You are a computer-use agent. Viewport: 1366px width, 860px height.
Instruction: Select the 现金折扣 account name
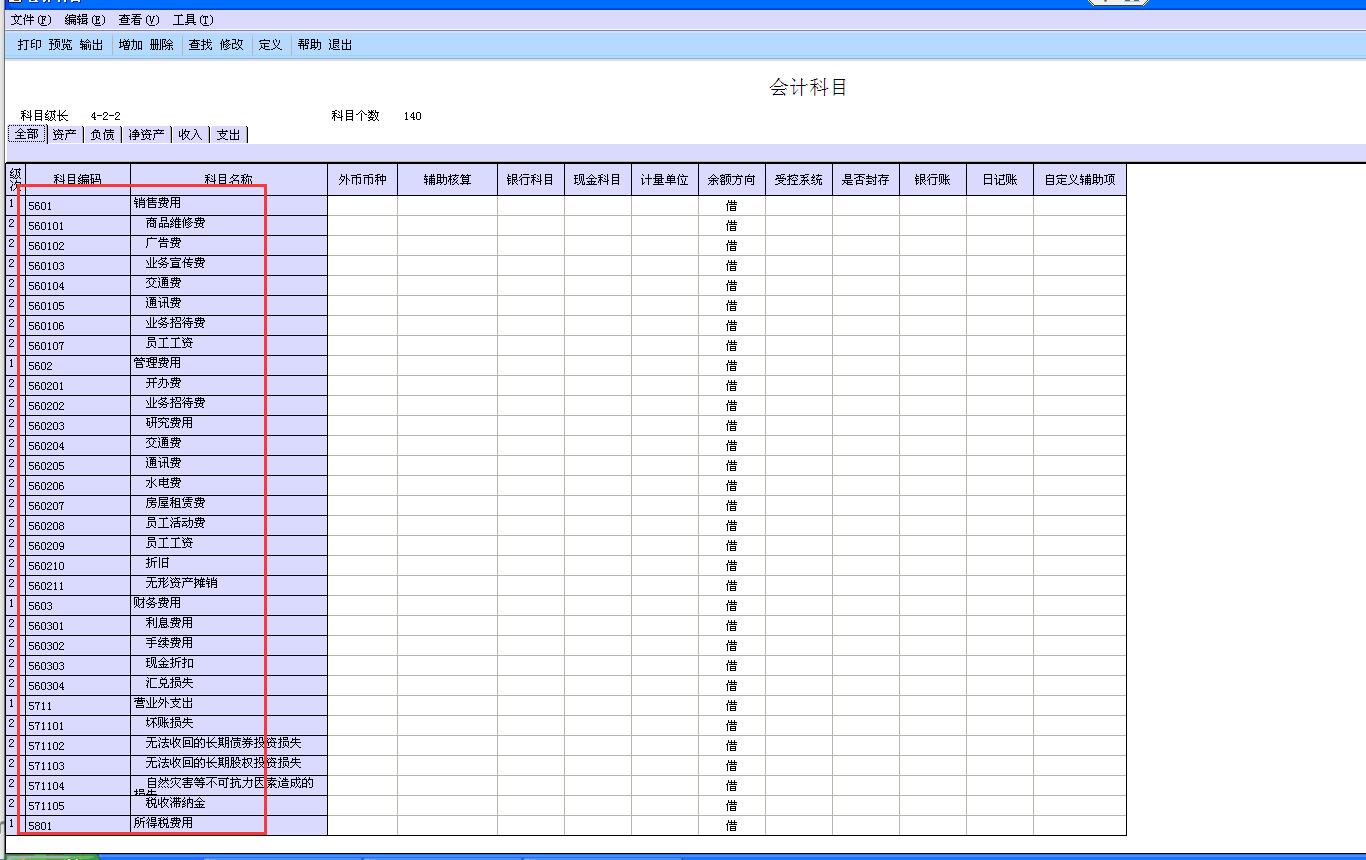(x=169, y=663)
